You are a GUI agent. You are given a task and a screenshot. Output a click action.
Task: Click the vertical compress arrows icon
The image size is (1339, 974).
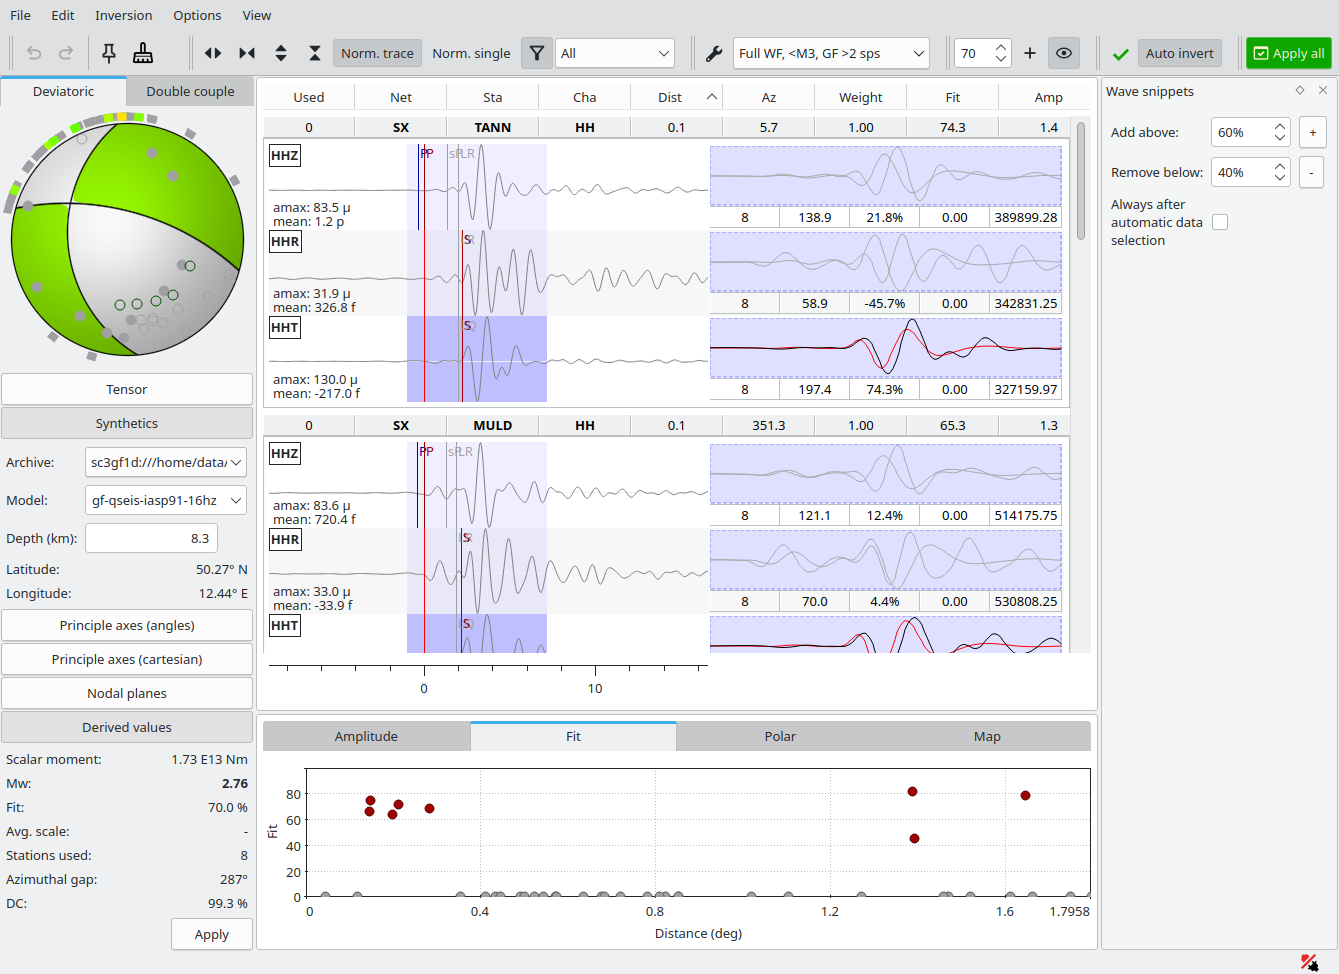click(x=315, y=53)
